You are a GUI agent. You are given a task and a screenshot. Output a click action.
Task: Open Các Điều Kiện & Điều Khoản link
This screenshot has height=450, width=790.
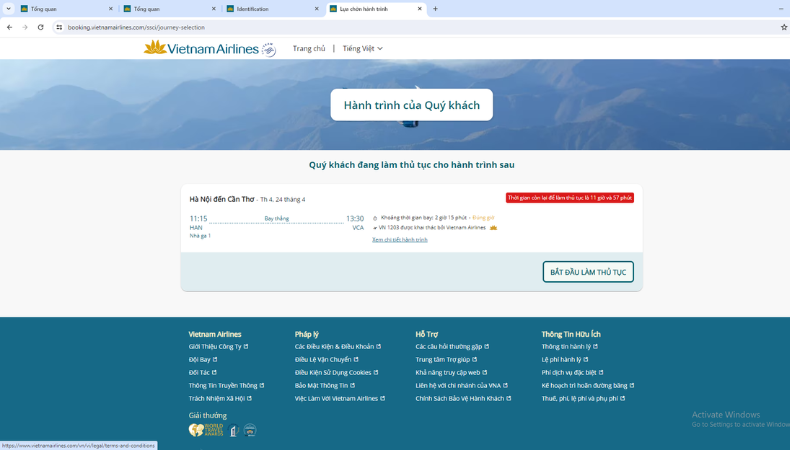(334, 346)
